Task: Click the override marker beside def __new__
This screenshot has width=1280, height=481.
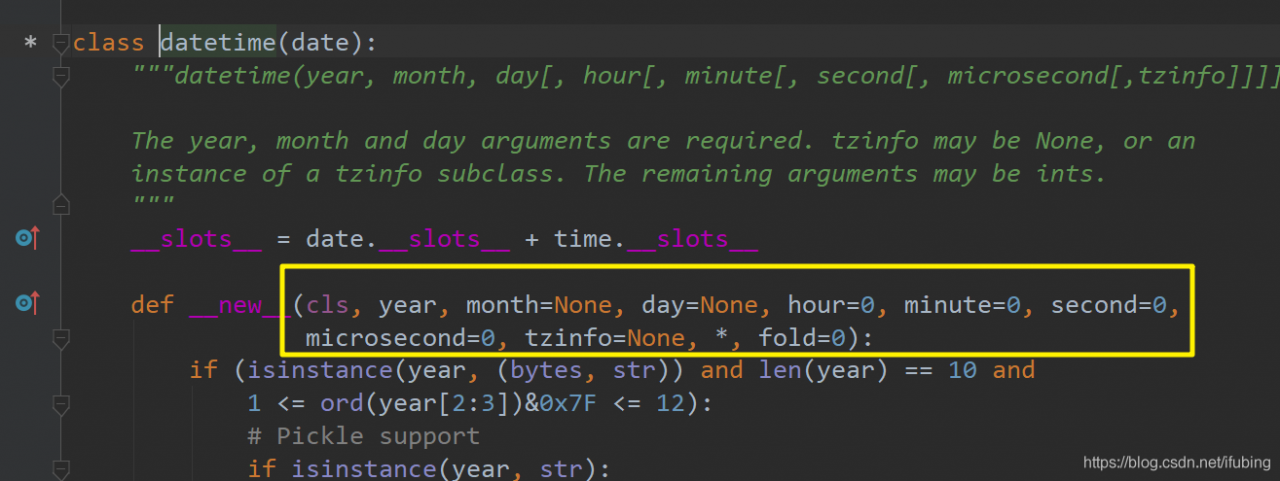Action: coord(27,301)
